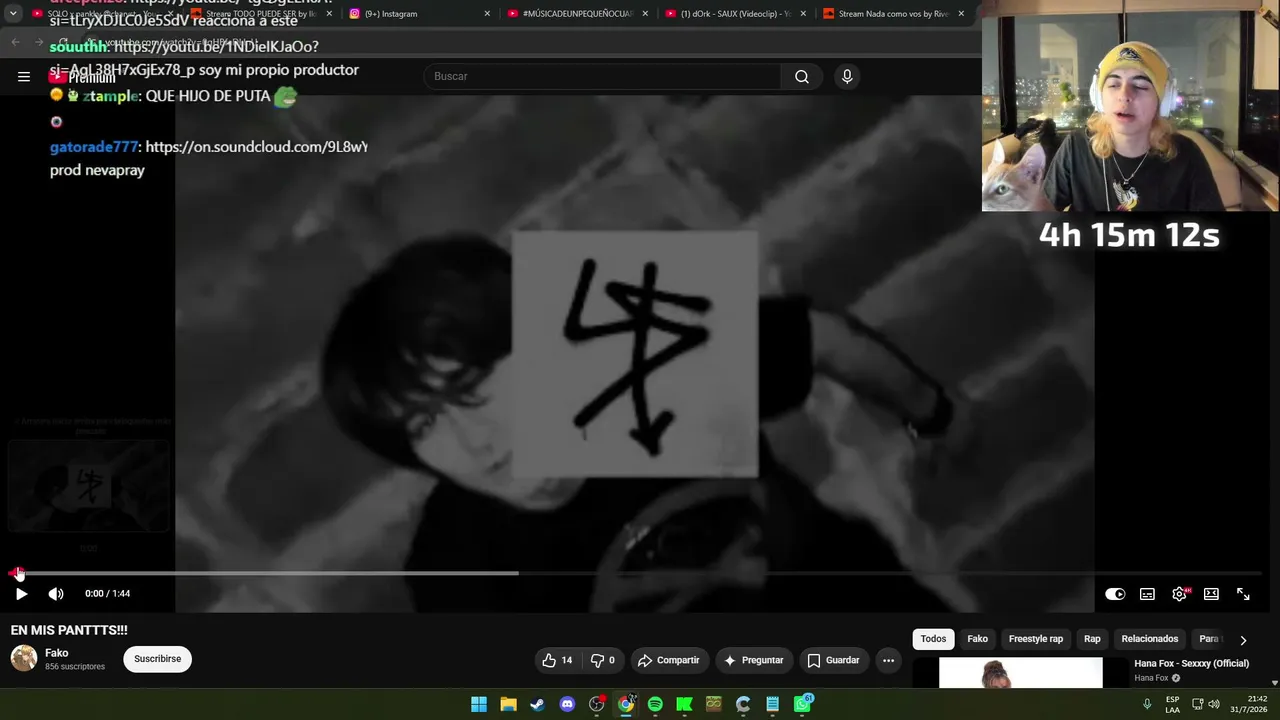Select the Fako filter chip
1280x720 pixels.
tap(977, 639)
